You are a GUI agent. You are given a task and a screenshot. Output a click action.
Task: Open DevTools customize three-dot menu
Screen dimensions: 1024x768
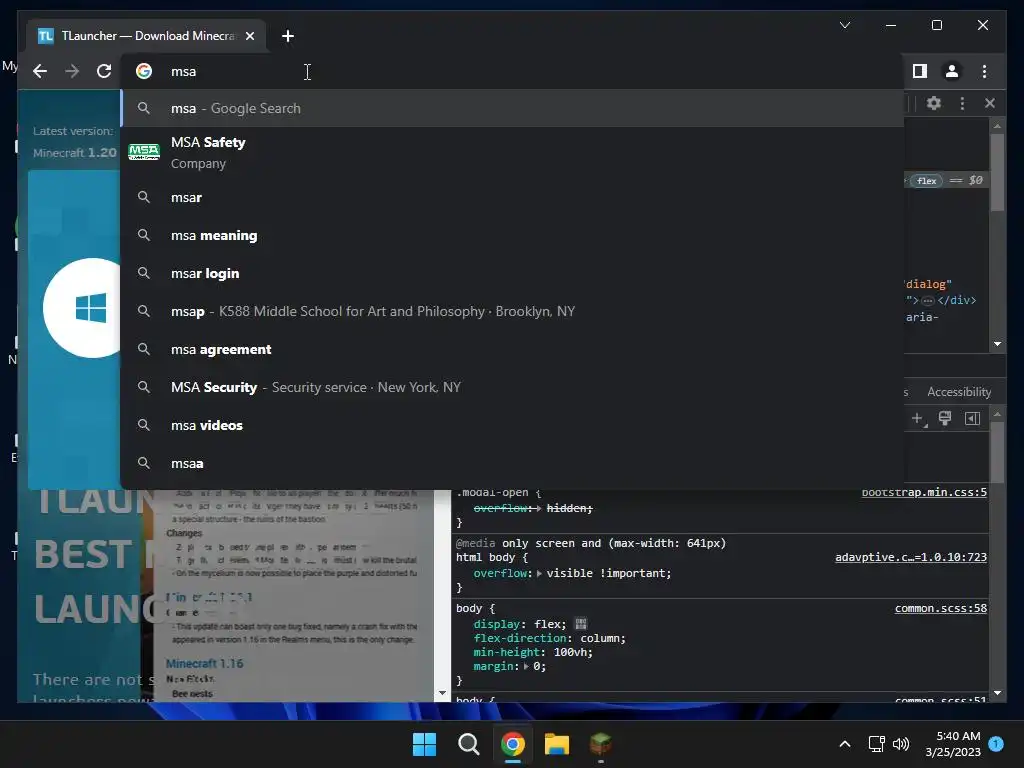coord(962,103)
